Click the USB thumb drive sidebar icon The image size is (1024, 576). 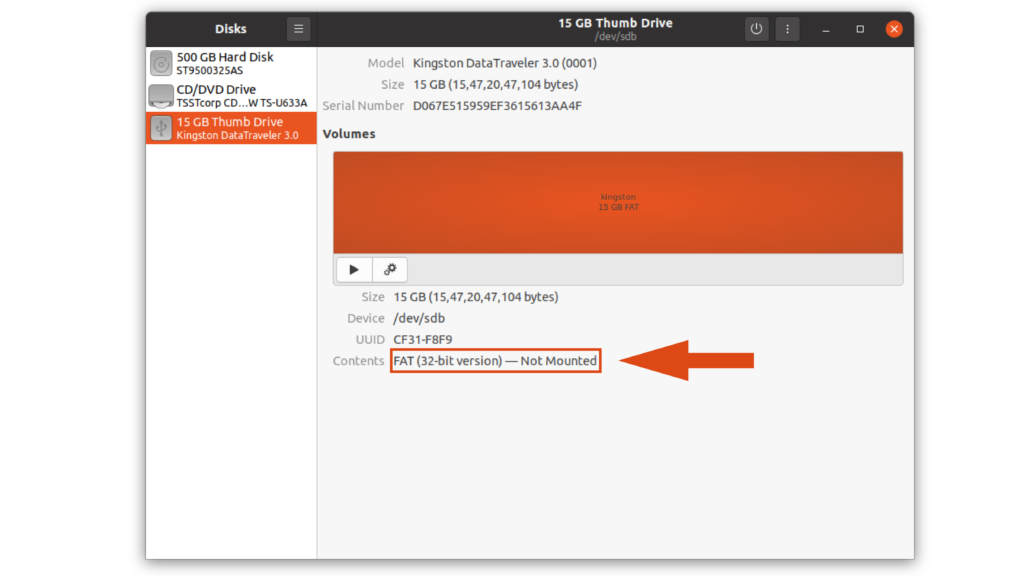click(160, 127)
